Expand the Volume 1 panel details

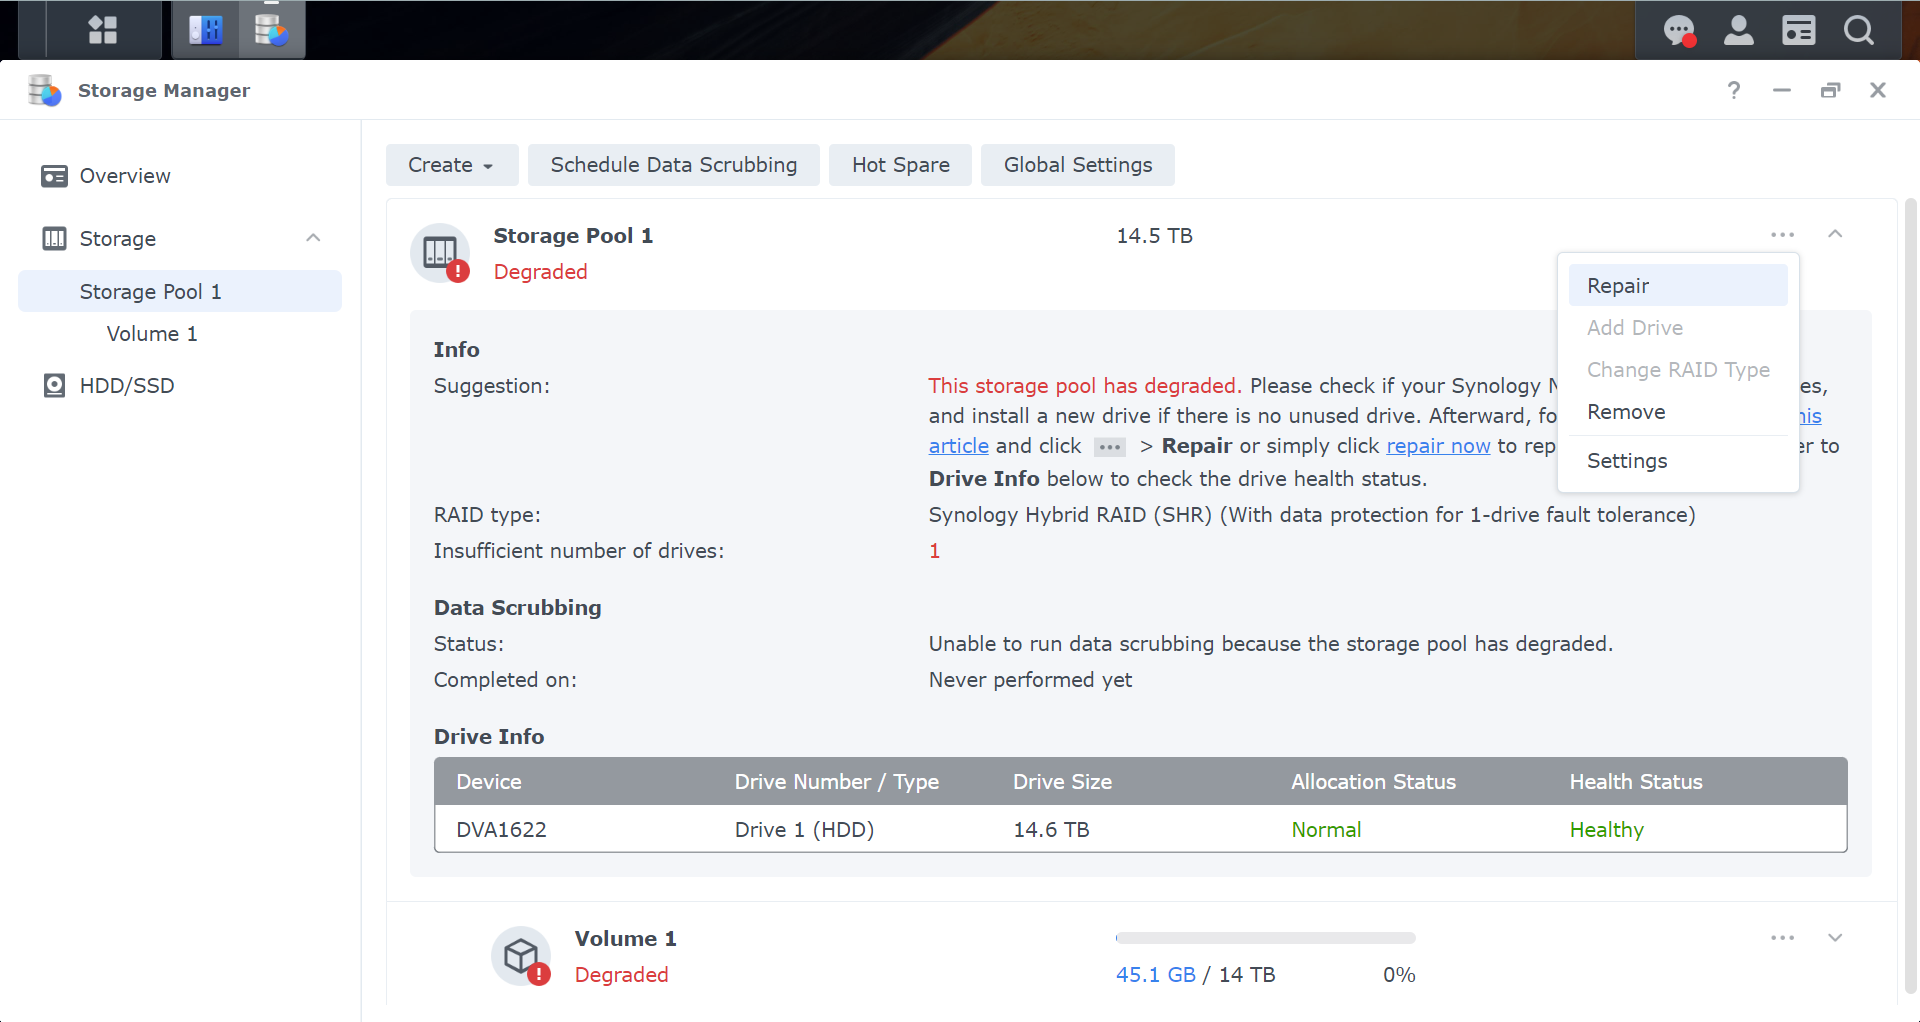(x=1835, y=938)
